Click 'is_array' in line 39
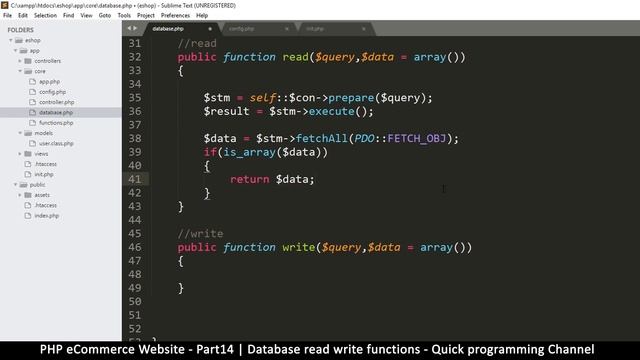The width and height of the screenshot is (640, 360). point(249,152)
